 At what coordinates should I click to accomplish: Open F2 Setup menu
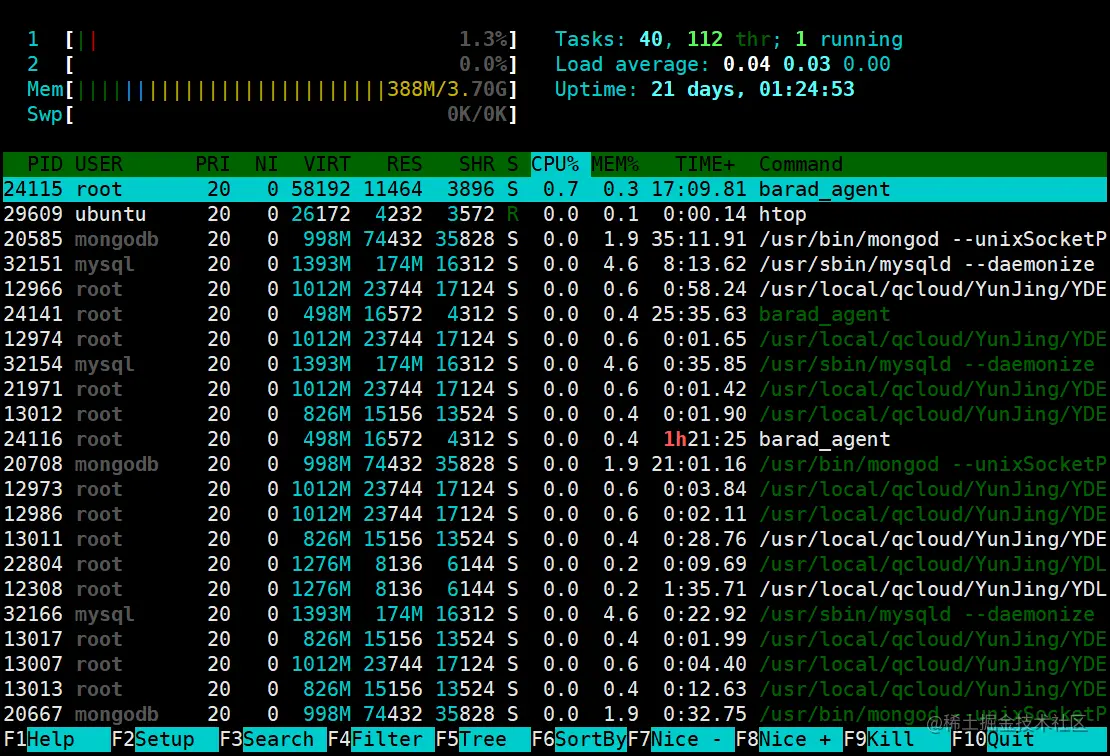tap(164, 739)
